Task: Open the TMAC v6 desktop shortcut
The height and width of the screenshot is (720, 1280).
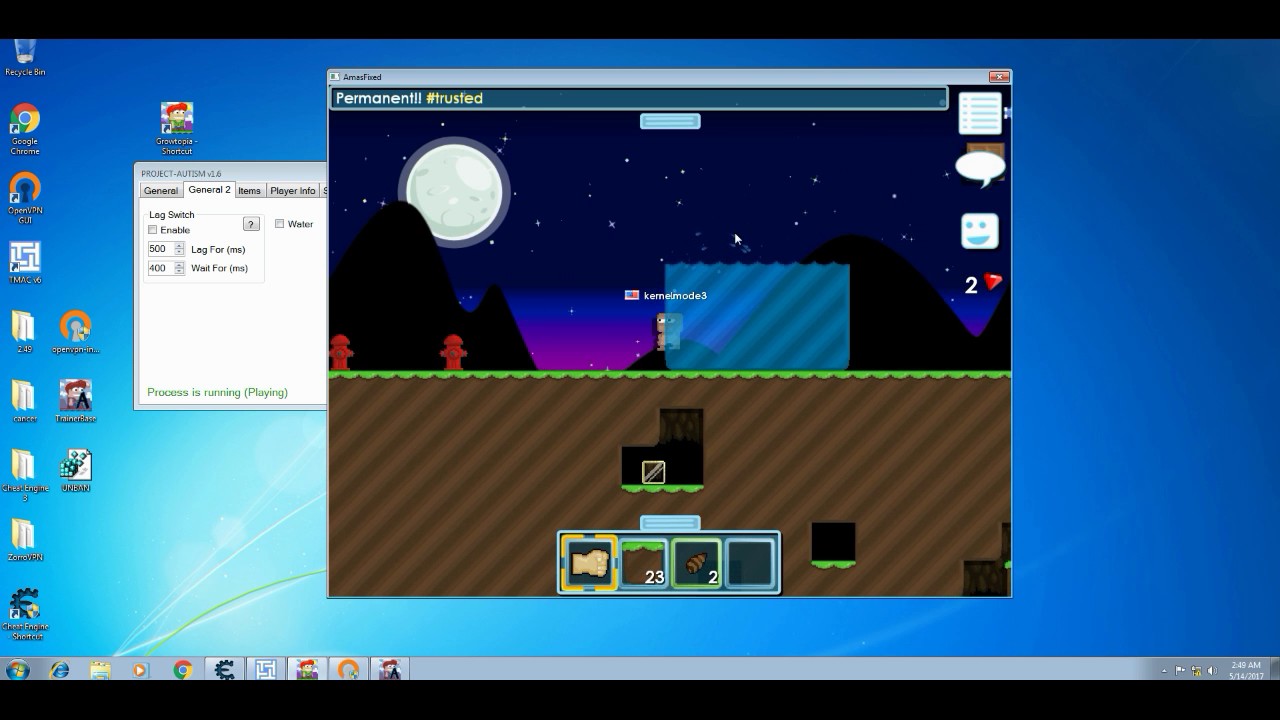Action: (25, 263)
